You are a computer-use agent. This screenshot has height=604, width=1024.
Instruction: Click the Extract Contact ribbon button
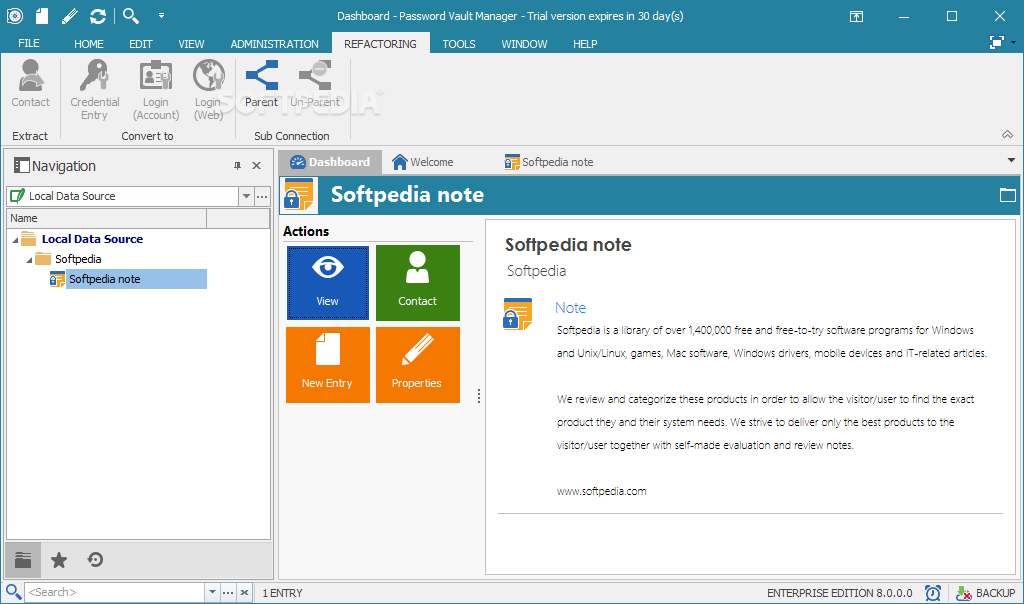pyautogui.click(x=30, y=84)
